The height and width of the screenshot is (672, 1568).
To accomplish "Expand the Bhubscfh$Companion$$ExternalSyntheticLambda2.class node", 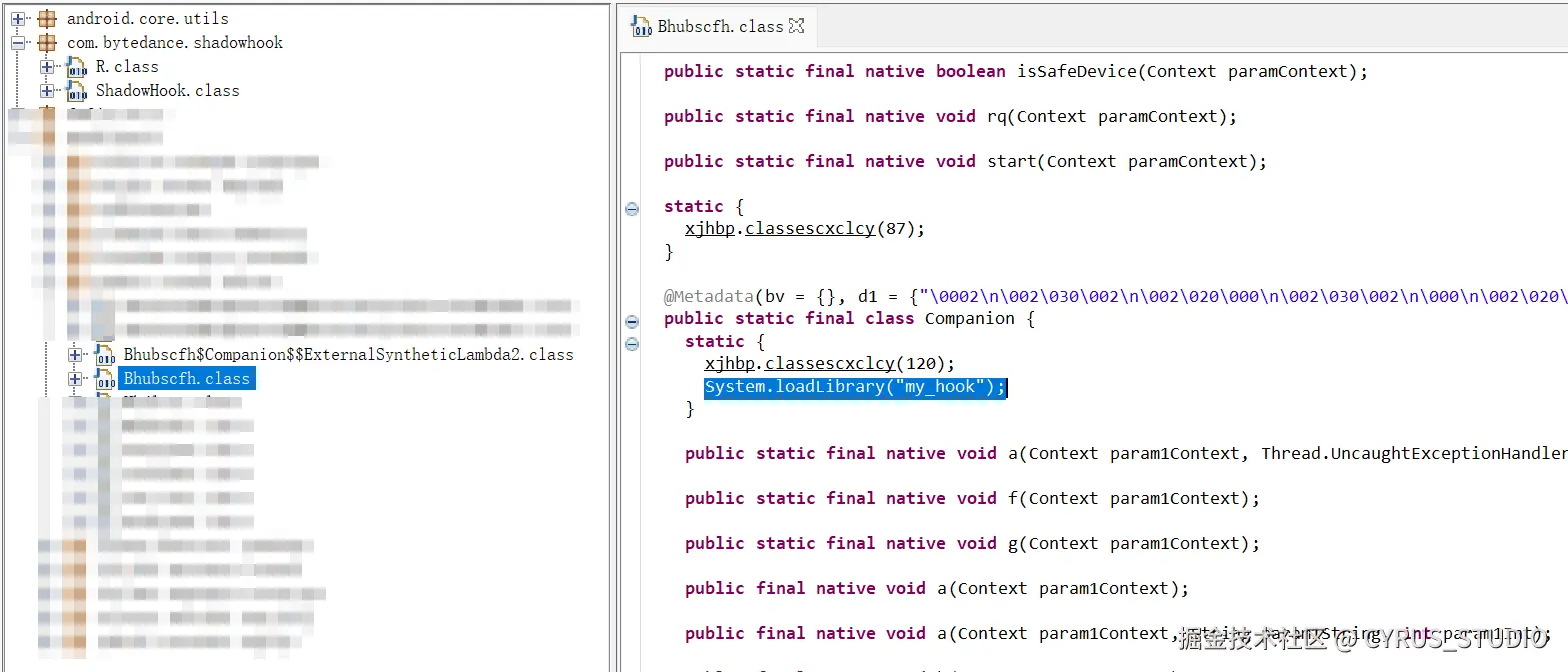I will point(74,354).
